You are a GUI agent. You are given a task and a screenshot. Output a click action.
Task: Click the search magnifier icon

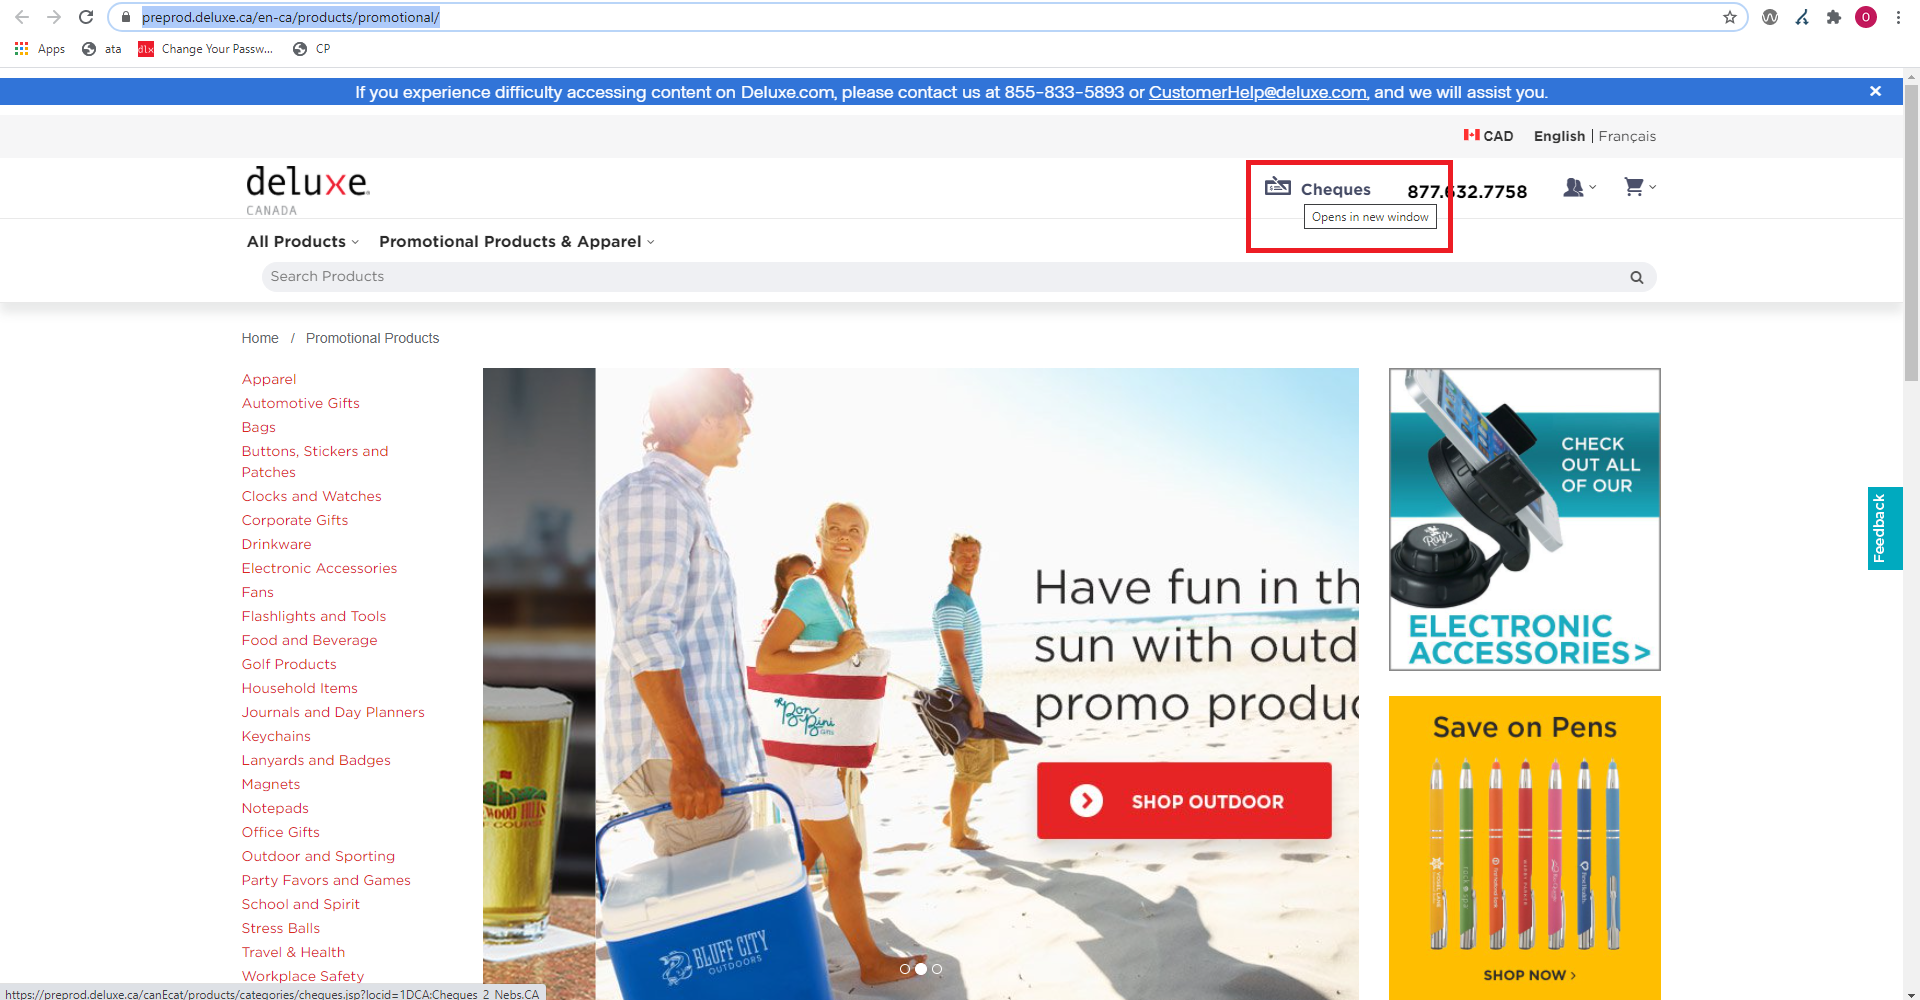[1636, 277]
